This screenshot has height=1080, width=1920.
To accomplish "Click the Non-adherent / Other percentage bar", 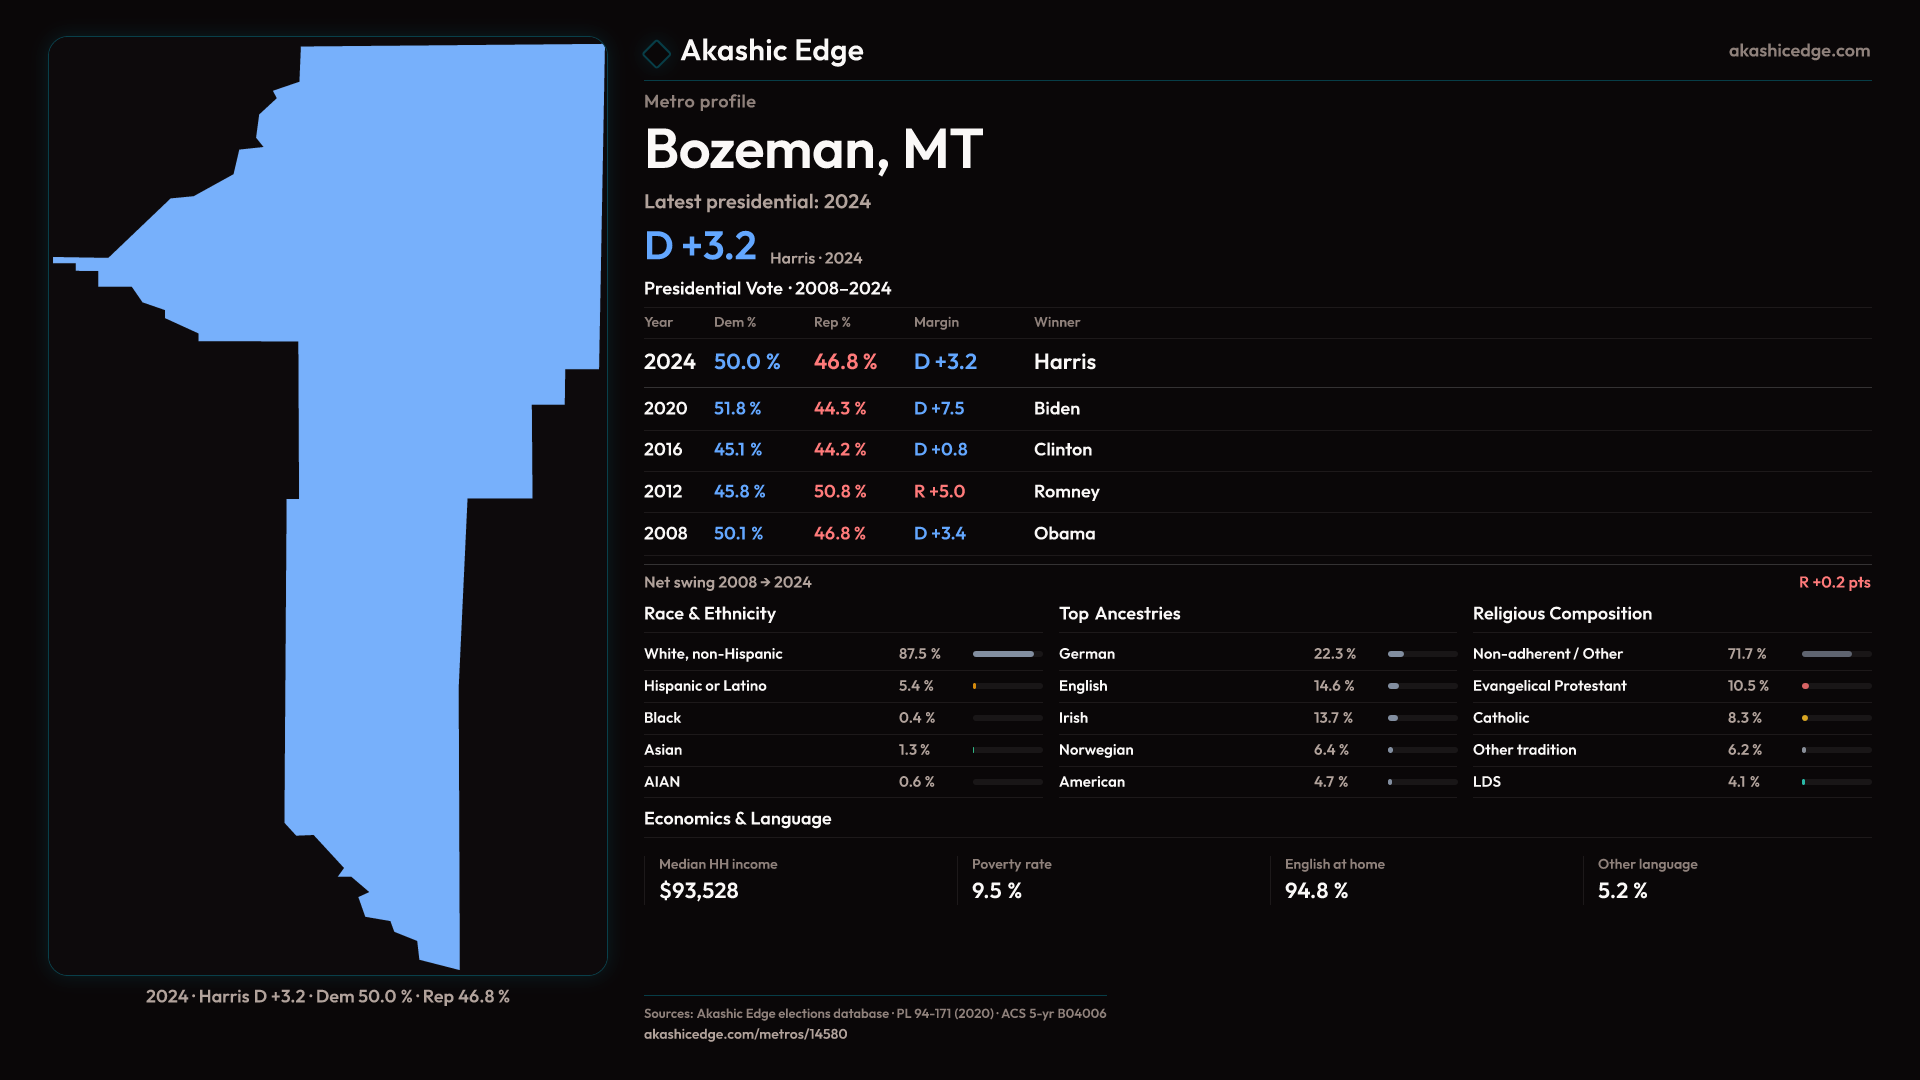I will click(x=1835, y=654).
